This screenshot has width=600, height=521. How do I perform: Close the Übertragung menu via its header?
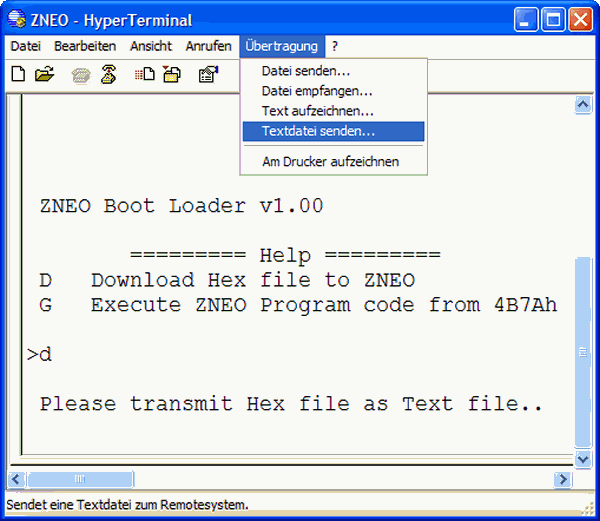(x=282, y=46)
